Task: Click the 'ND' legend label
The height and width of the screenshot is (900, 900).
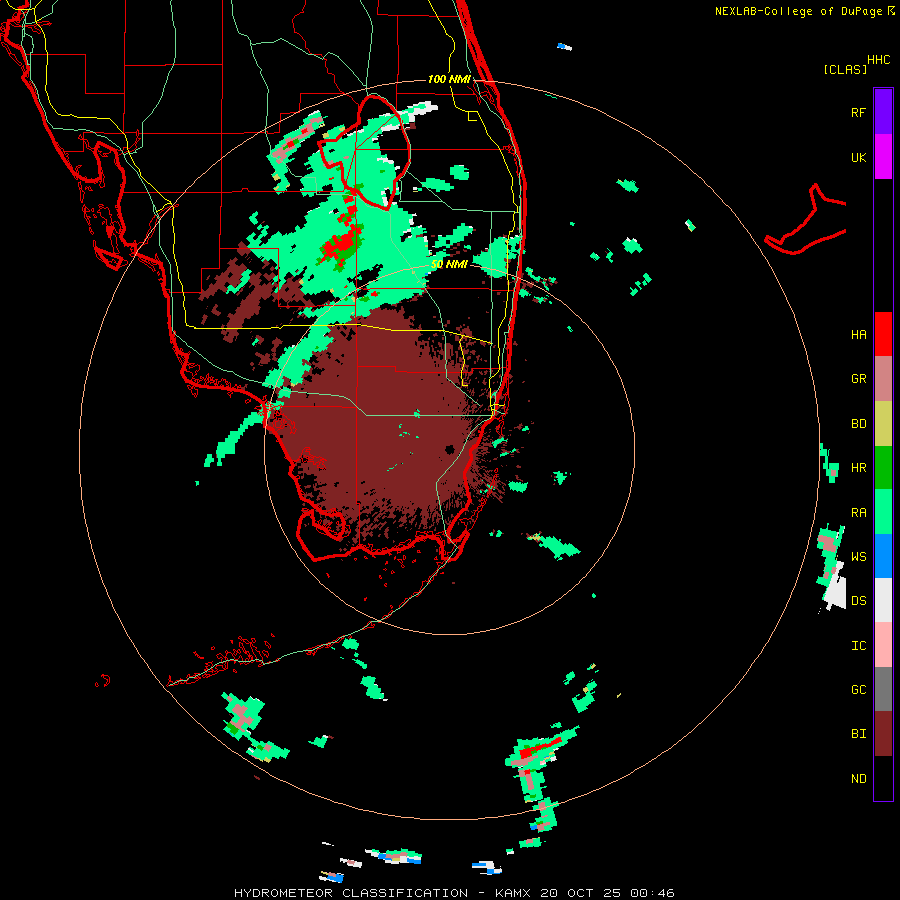Action: 858,779
